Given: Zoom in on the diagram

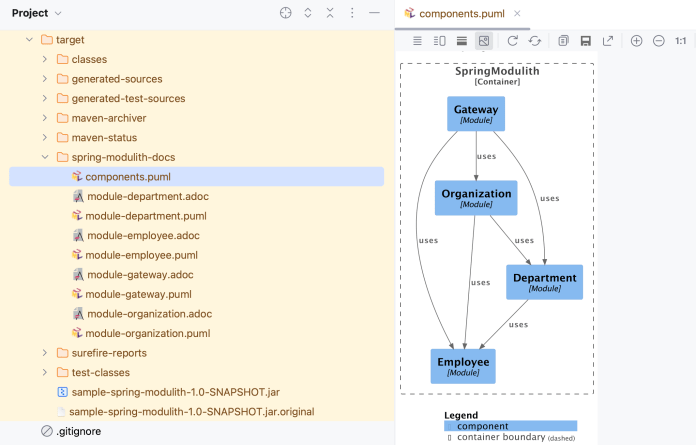Looking at the screenshot, I should pyautogui.click(x=636, y=41).
